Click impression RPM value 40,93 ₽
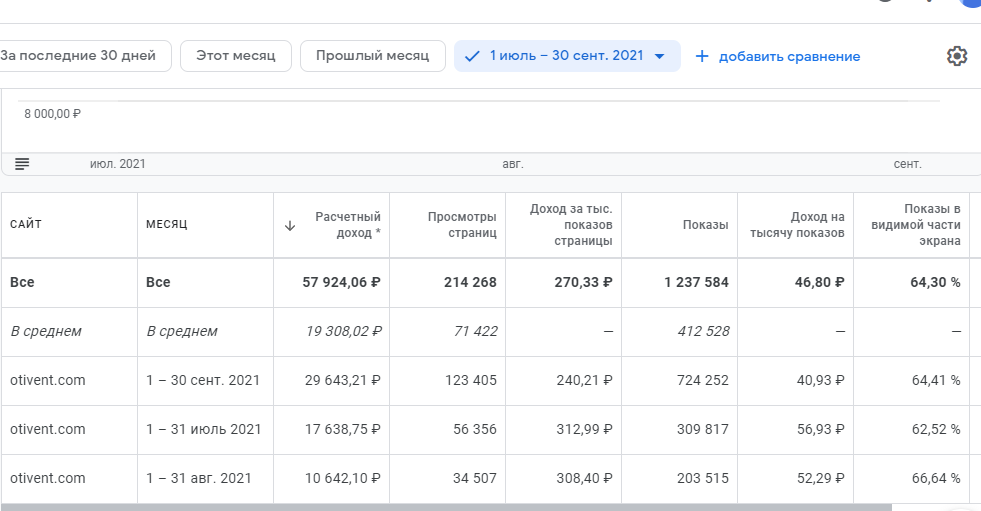The width and height of the screenshot is (981, 511). pyautogui.click(x=820, y=380)
